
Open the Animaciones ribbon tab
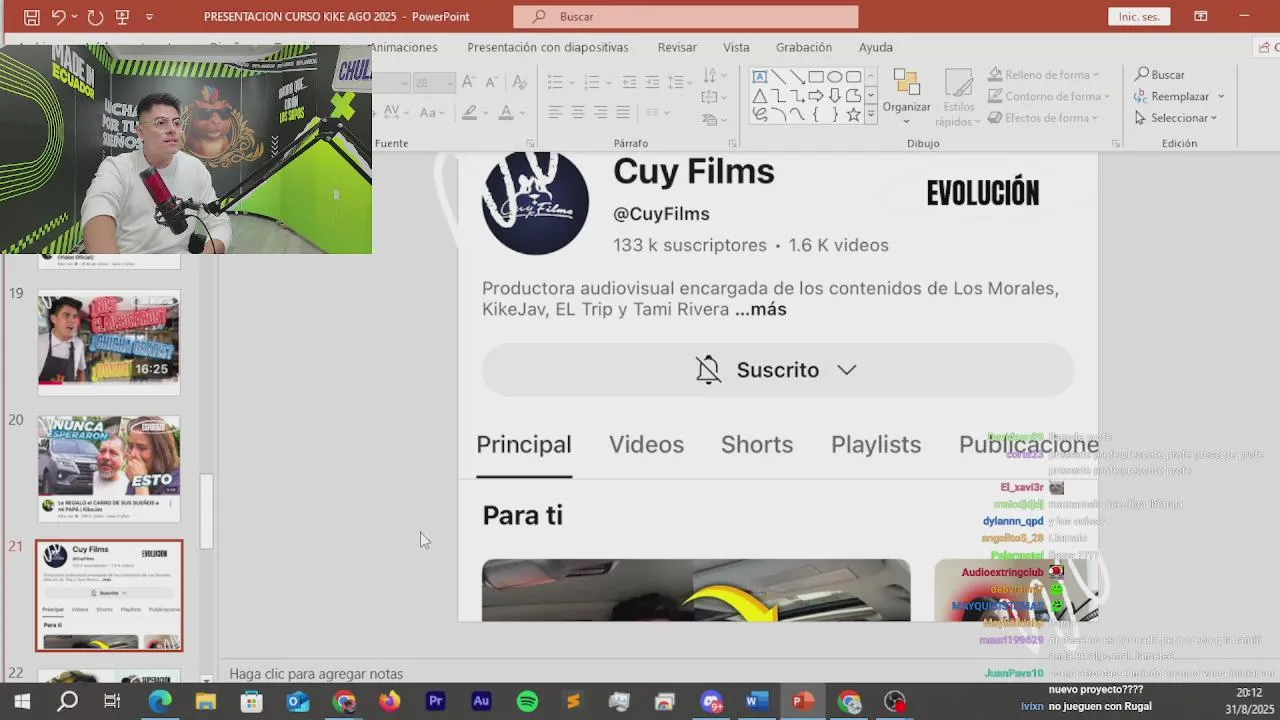click(402, 47)
